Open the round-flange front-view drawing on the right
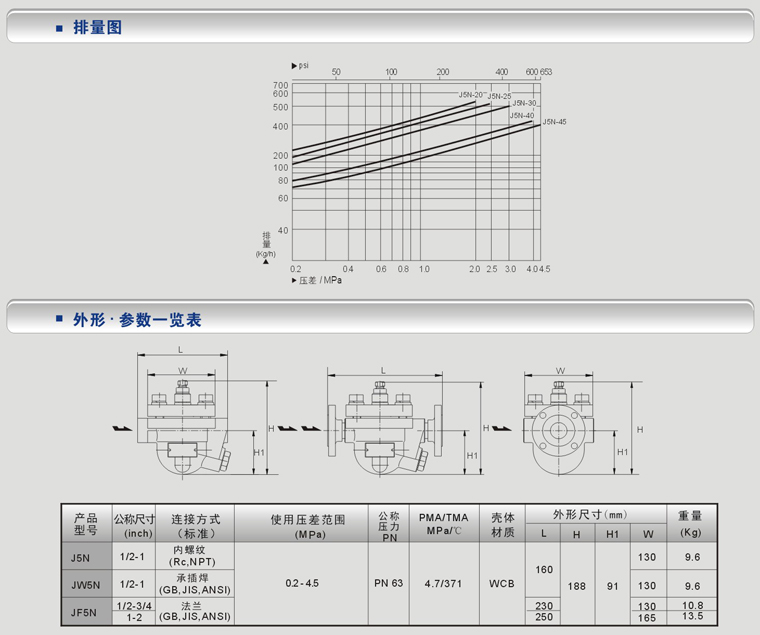 (561, 425)
